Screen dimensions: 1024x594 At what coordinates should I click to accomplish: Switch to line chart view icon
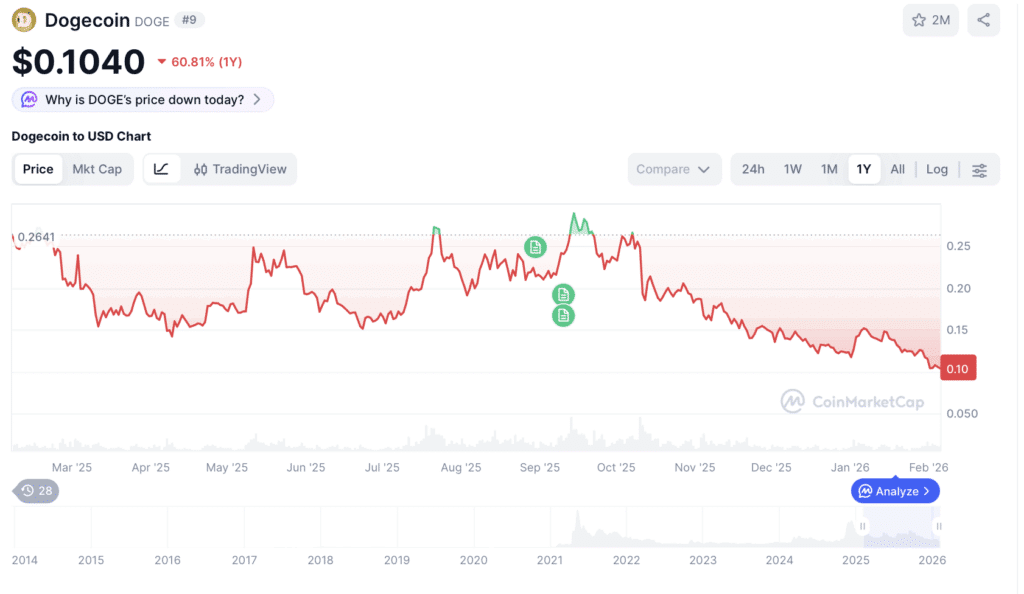[161, 169]
